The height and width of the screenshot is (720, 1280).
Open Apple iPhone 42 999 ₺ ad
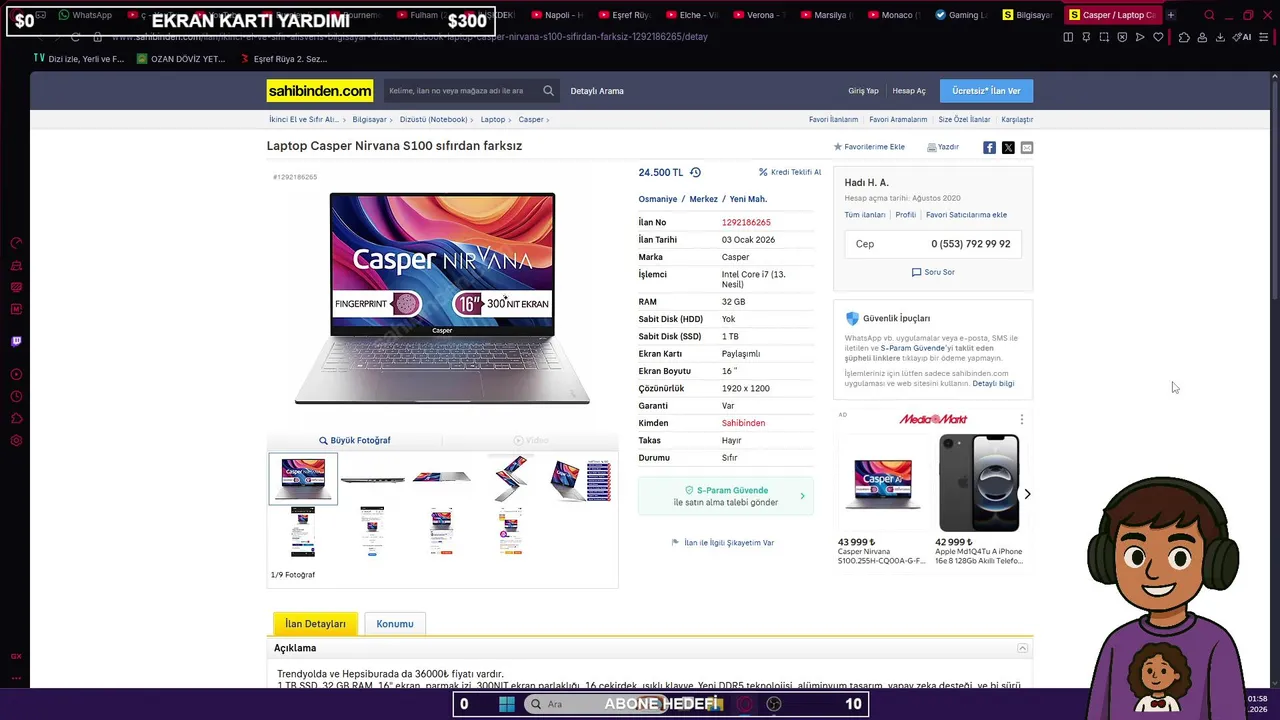[979, 500]
